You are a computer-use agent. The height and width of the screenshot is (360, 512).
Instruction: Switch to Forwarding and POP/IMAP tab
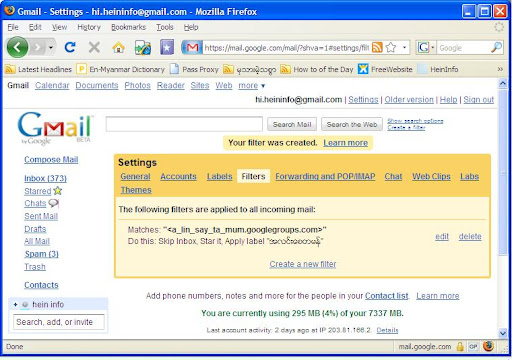[x=325, y=176]
